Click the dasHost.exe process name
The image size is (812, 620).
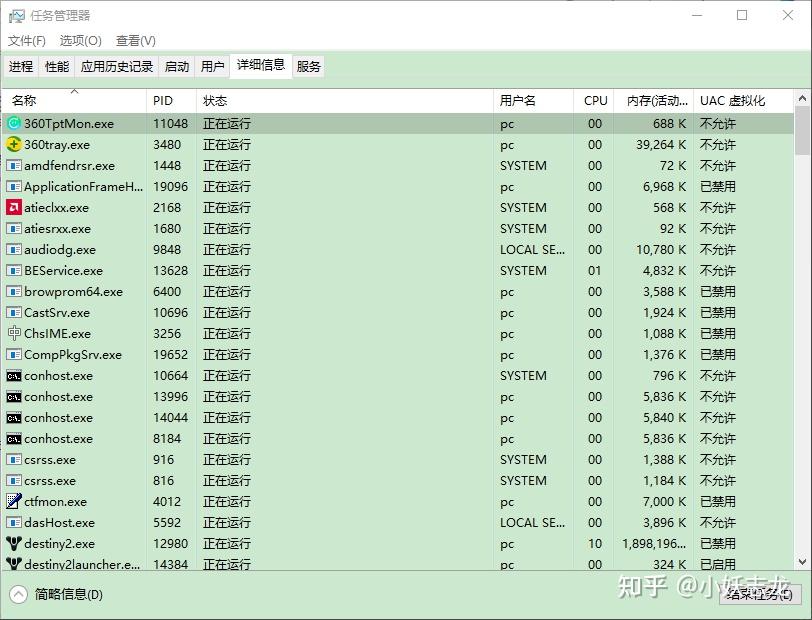60,523
